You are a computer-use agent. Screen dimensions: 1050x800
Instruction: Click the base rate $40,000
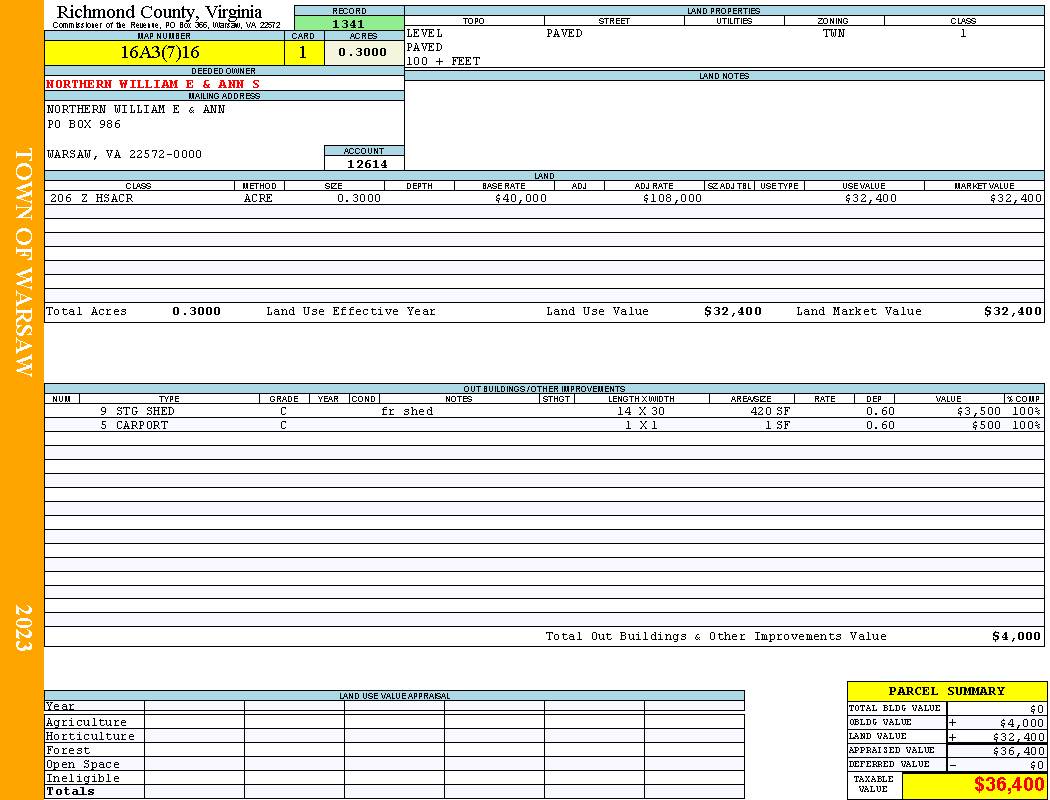[x=520, y=198]
